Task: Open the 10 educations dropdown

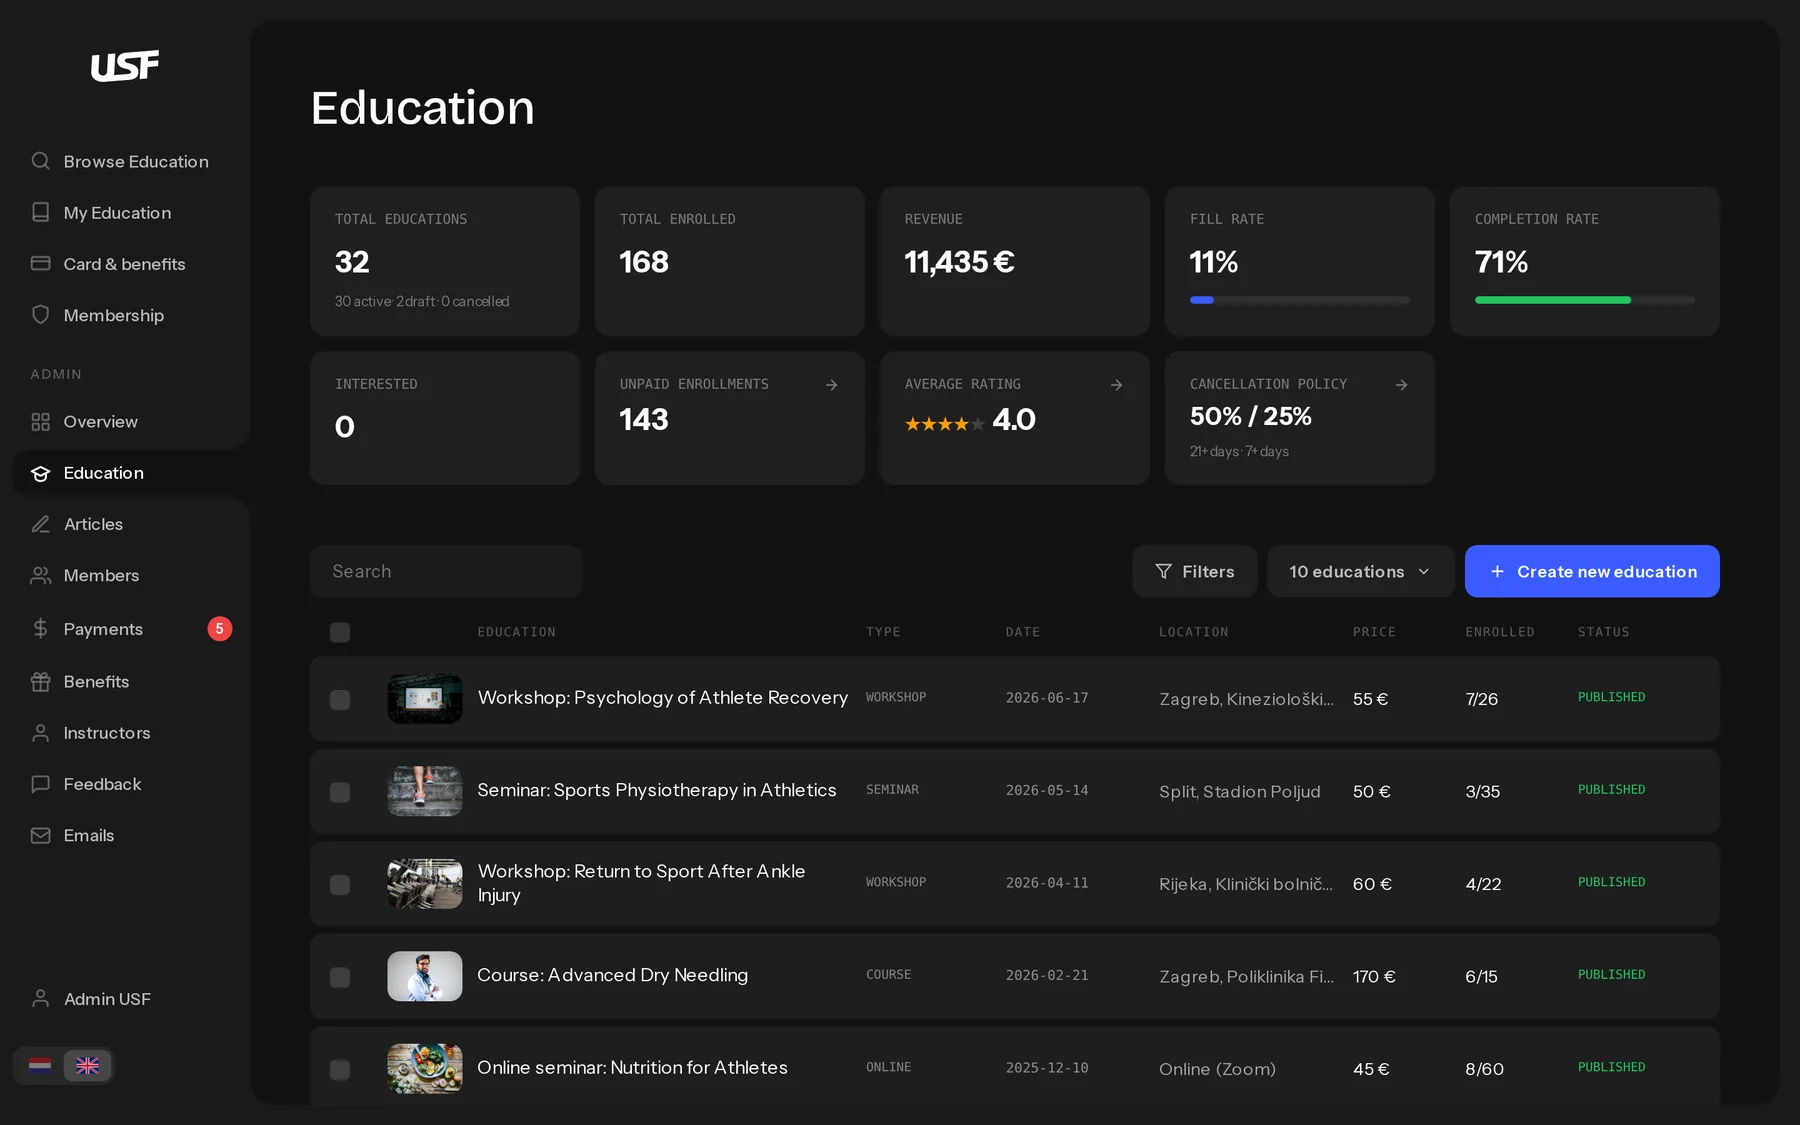Action: (1360, 571)
